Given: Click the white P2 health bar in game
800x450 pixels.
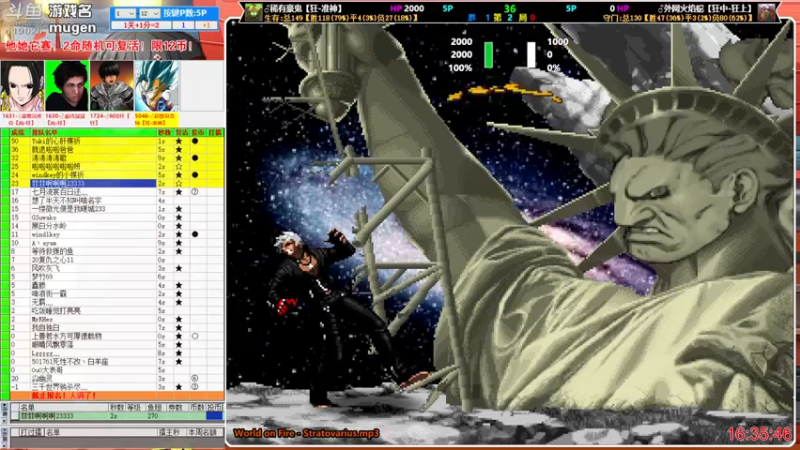Looking at the screenshot, I should pos(531,55).
